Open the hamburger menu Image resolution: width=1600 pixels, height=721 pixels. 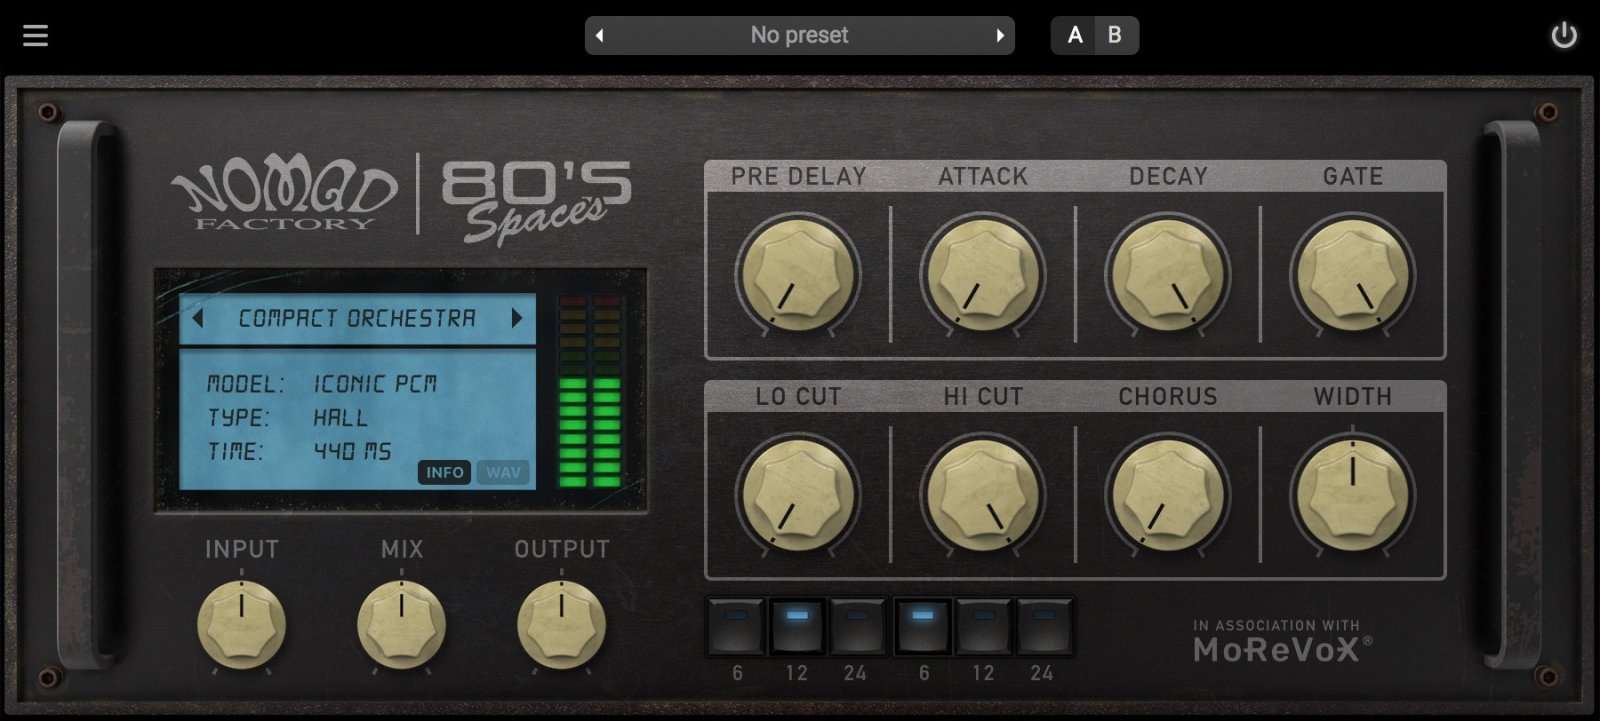tap(36, 36)
